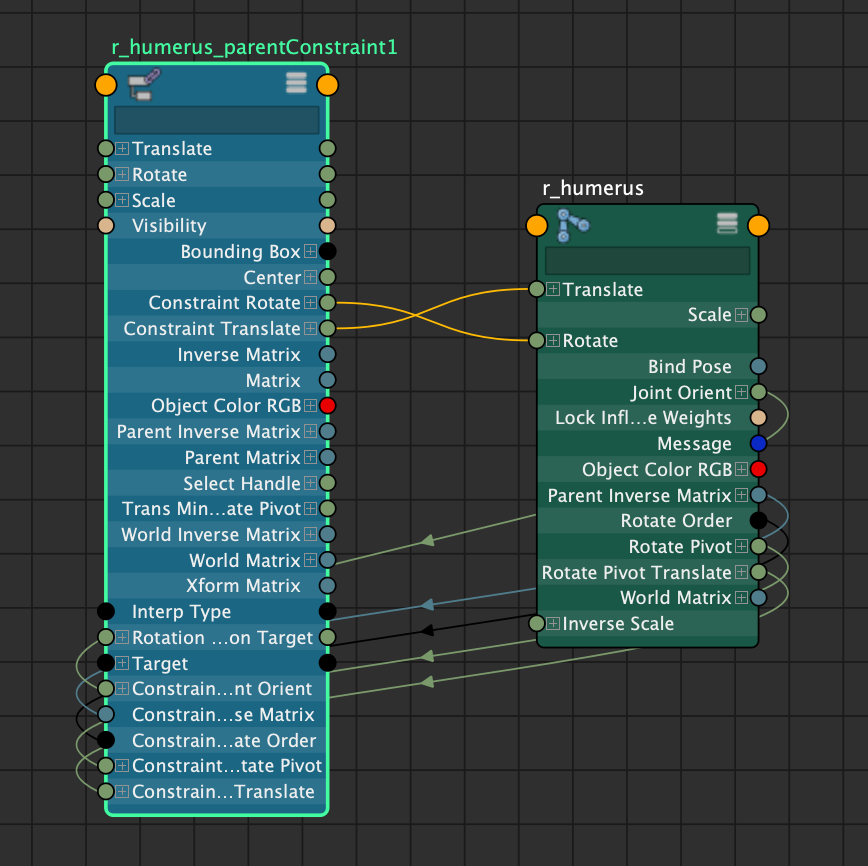The image size is (868, 866).
Task: Expand Joint Orient attribute
Action: tap(741, 392)
